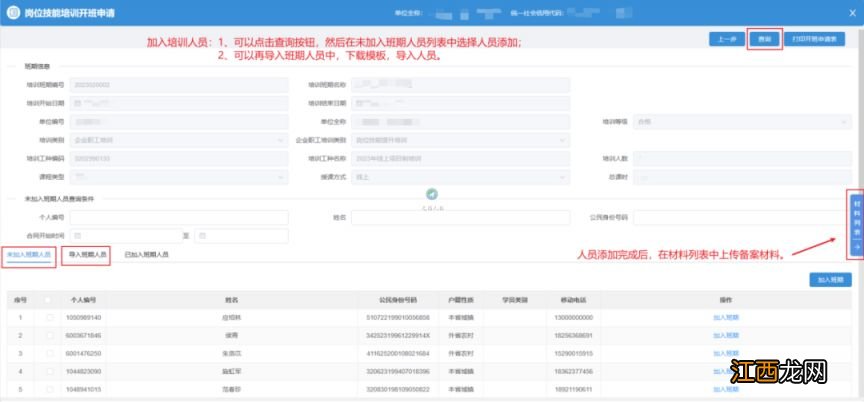Select phone number 18256368691 cell

tap(574, 335)
